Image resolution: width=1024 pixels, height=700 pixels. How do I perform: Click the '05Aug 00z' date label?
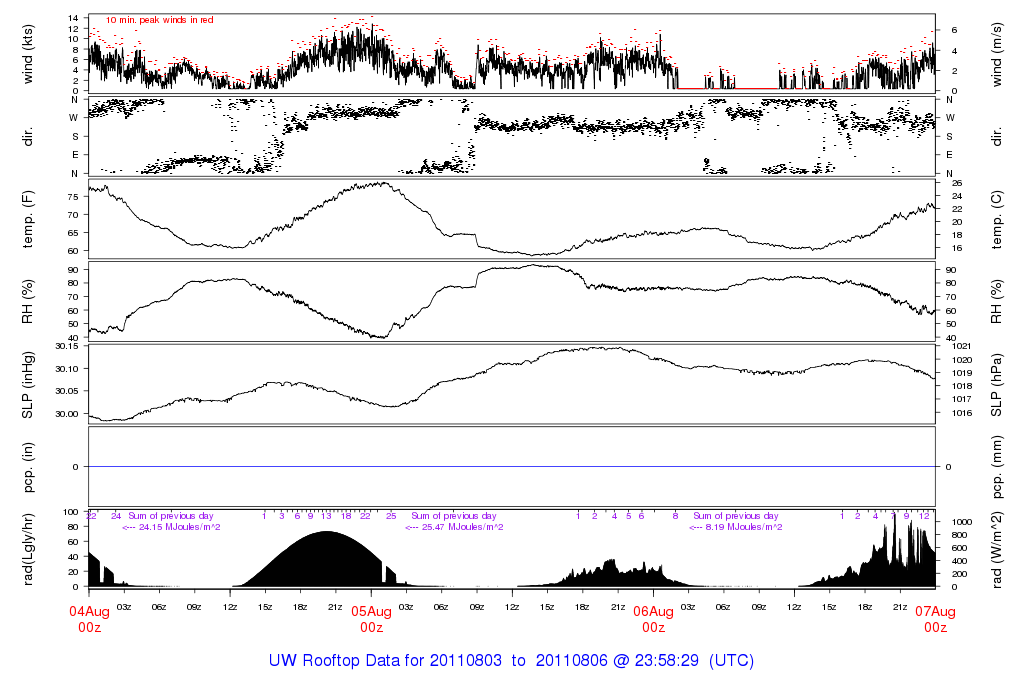point(372,619)
